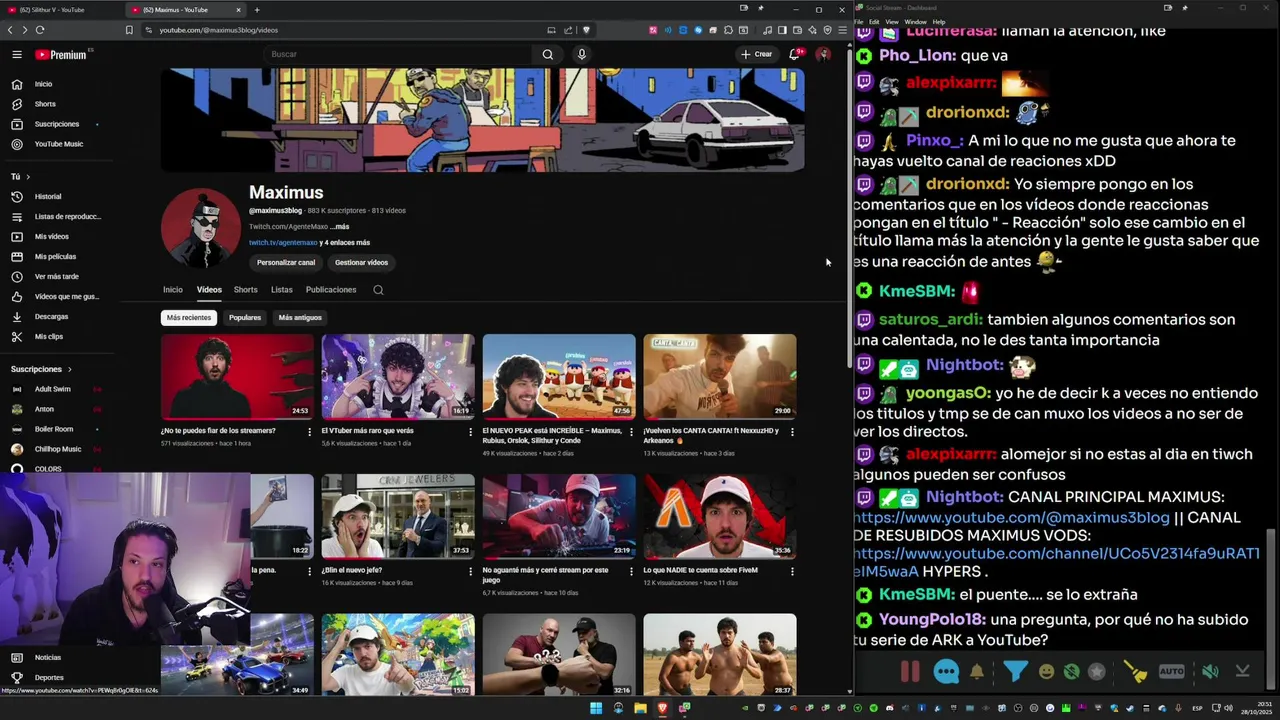Click the green dollar-sign circle icon in Social Stream
This screenshot has height=720, width=1280.
pyautogui.click(x=1072, y=672)
